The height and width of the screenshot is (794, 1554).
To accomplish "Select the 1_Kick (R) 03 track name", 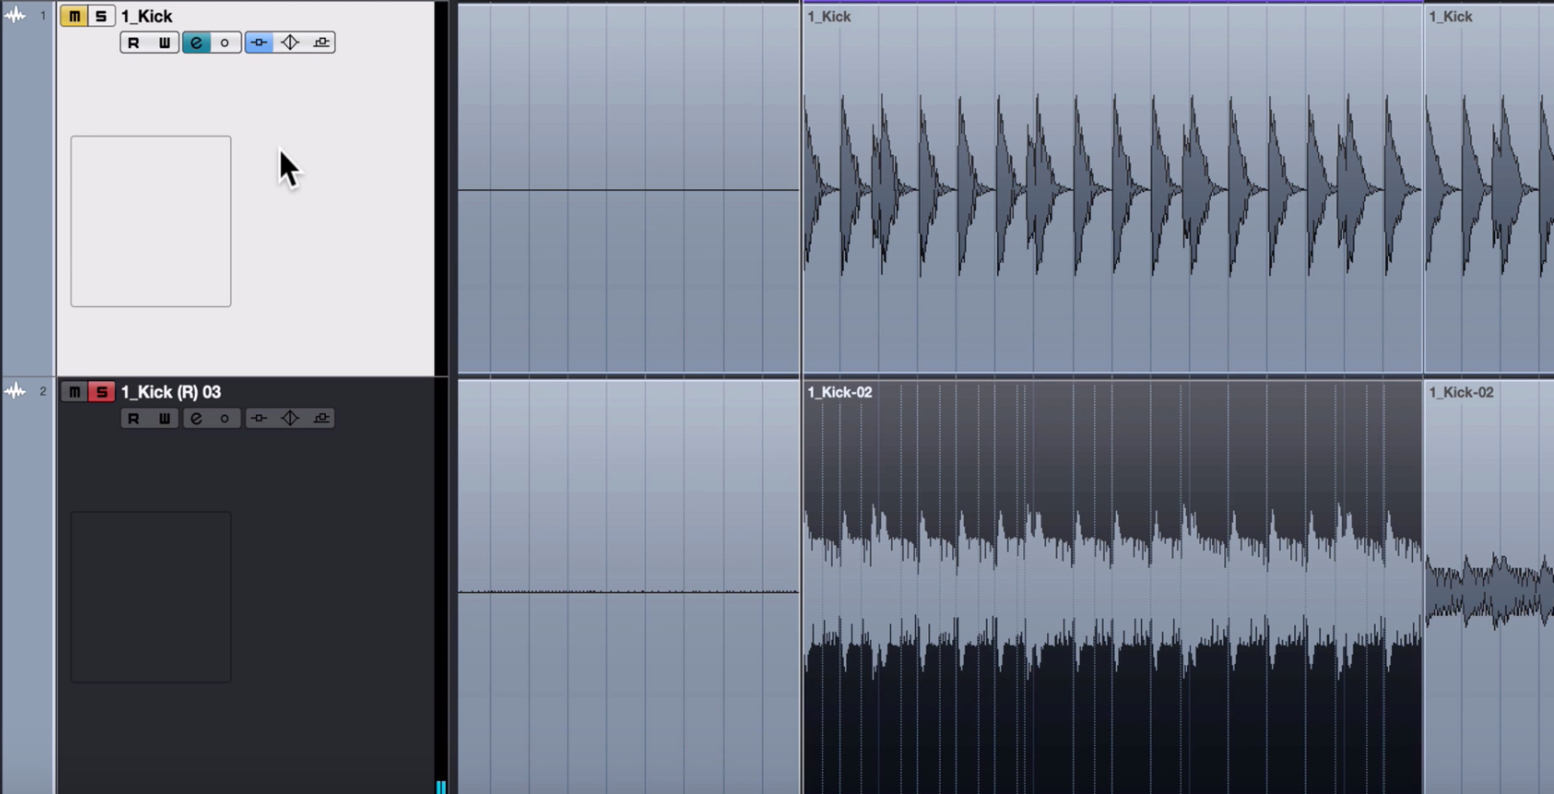I will coord(171,392).
